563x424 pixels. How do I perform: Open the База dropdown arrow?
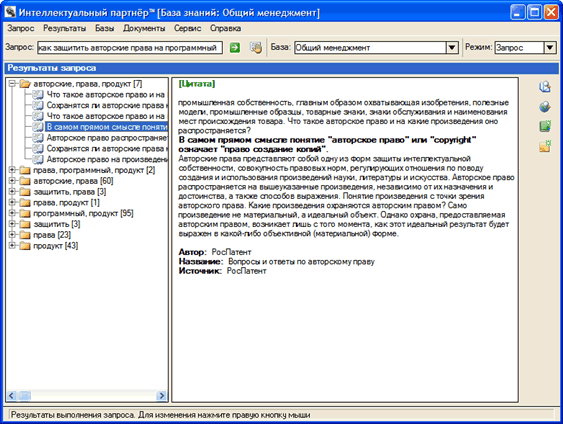coord(452,47)
